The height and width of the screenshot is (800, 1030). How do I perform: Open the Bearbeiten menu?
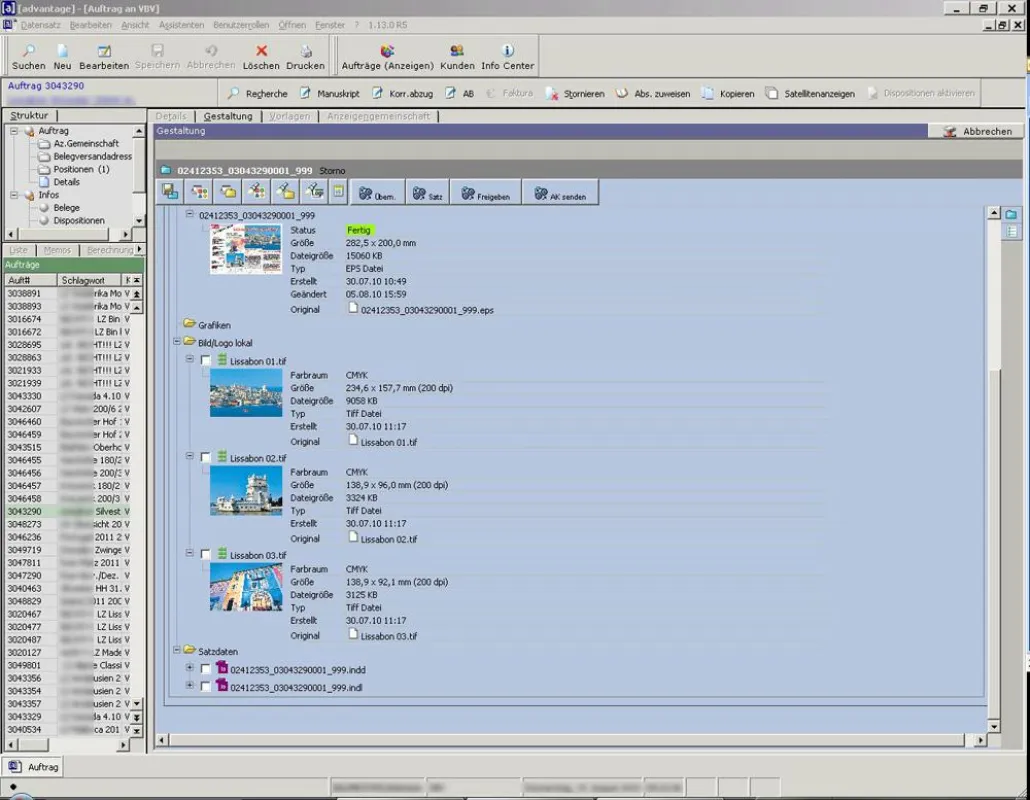pos(91,25)
